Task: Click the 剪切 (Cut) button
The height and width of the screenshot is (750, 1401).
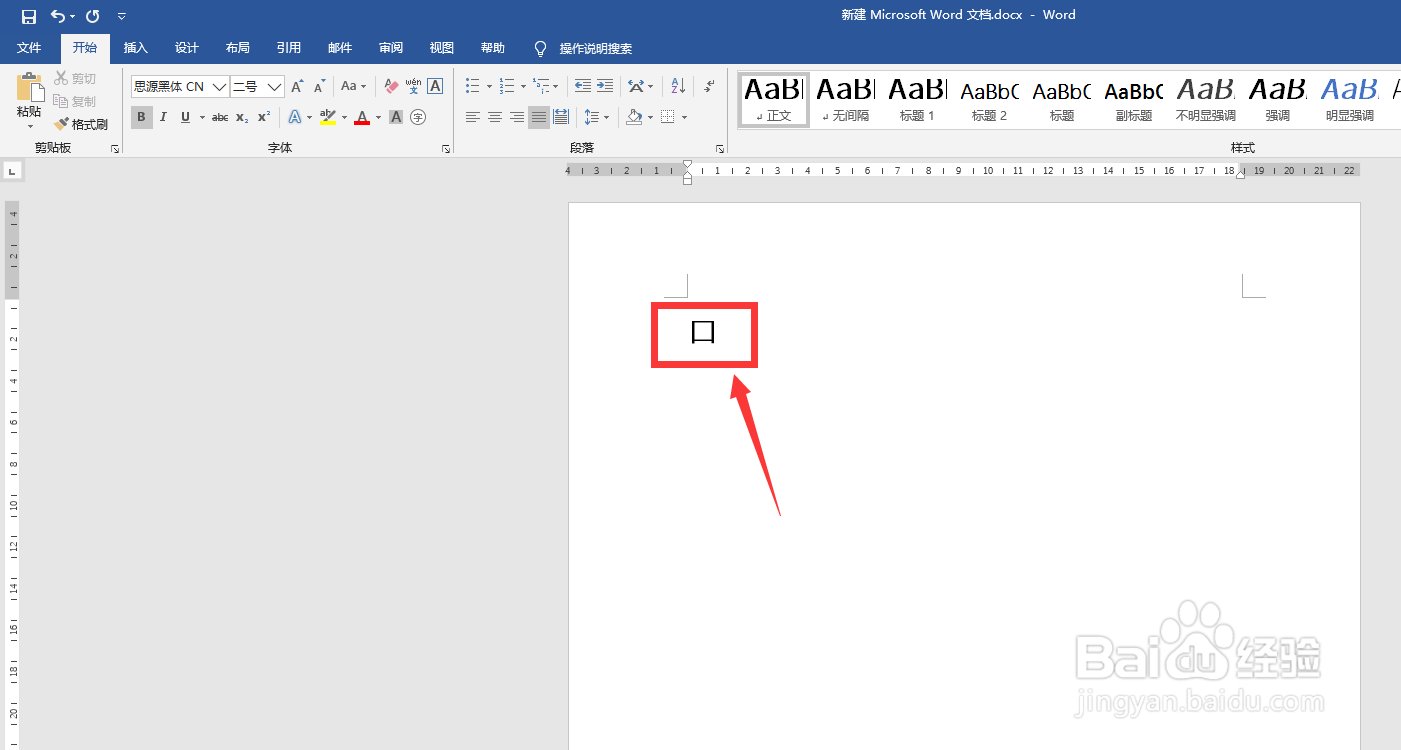Action: pos(75,78)
